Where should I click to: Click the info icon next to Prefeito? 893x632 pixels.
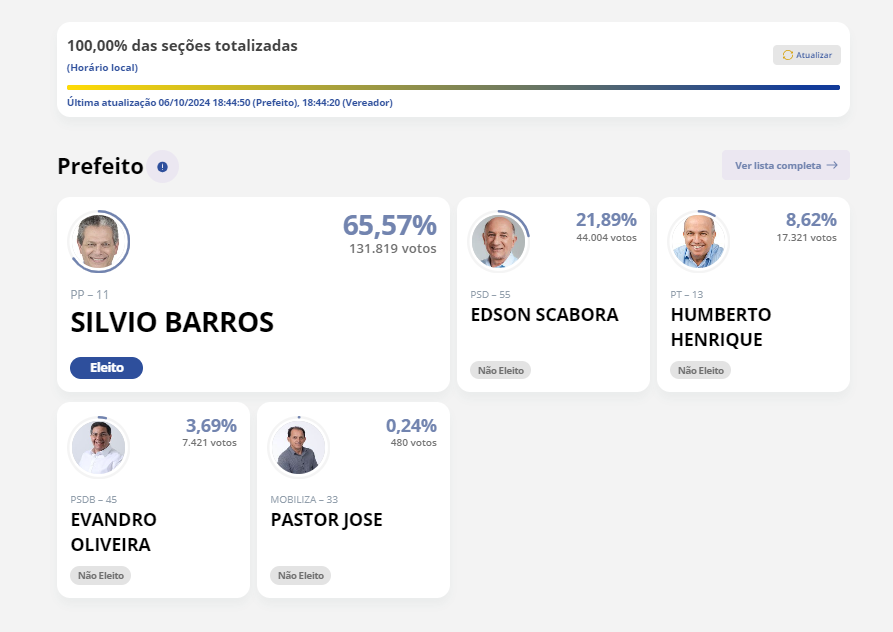click(x=162, y=166)
